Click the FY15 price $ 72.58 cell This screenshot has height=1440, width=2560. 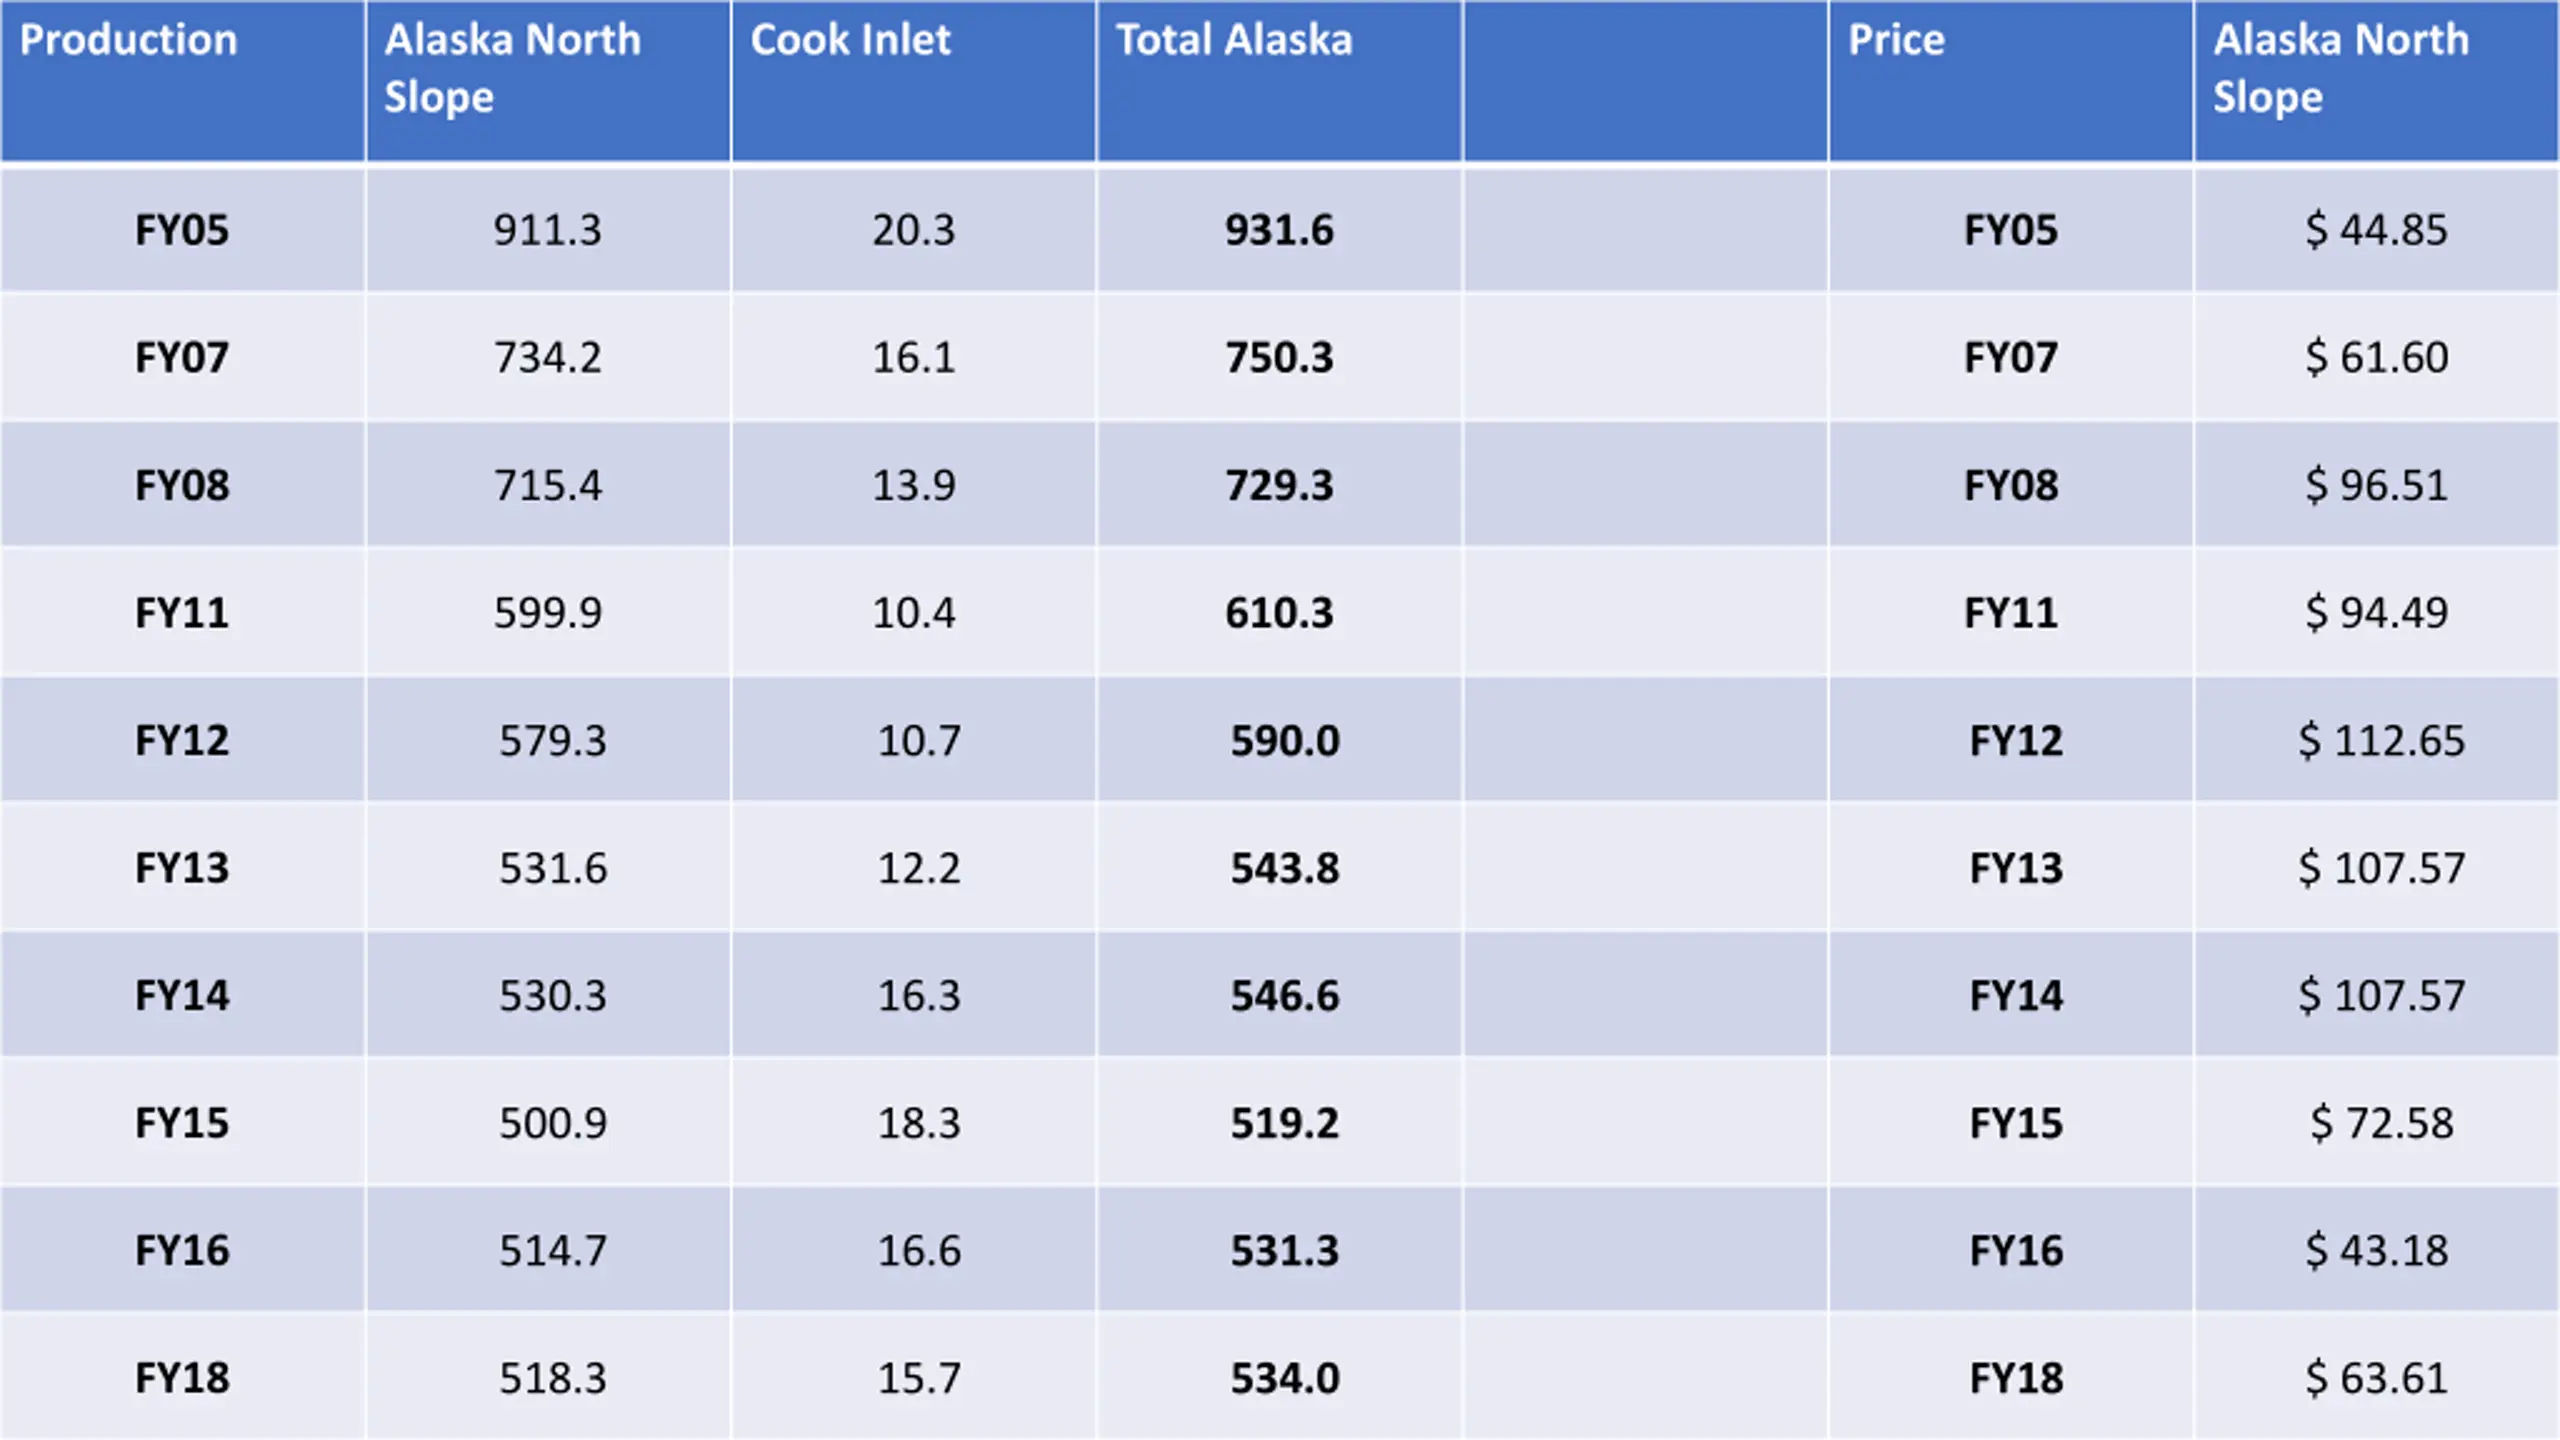point(2377,1123)
